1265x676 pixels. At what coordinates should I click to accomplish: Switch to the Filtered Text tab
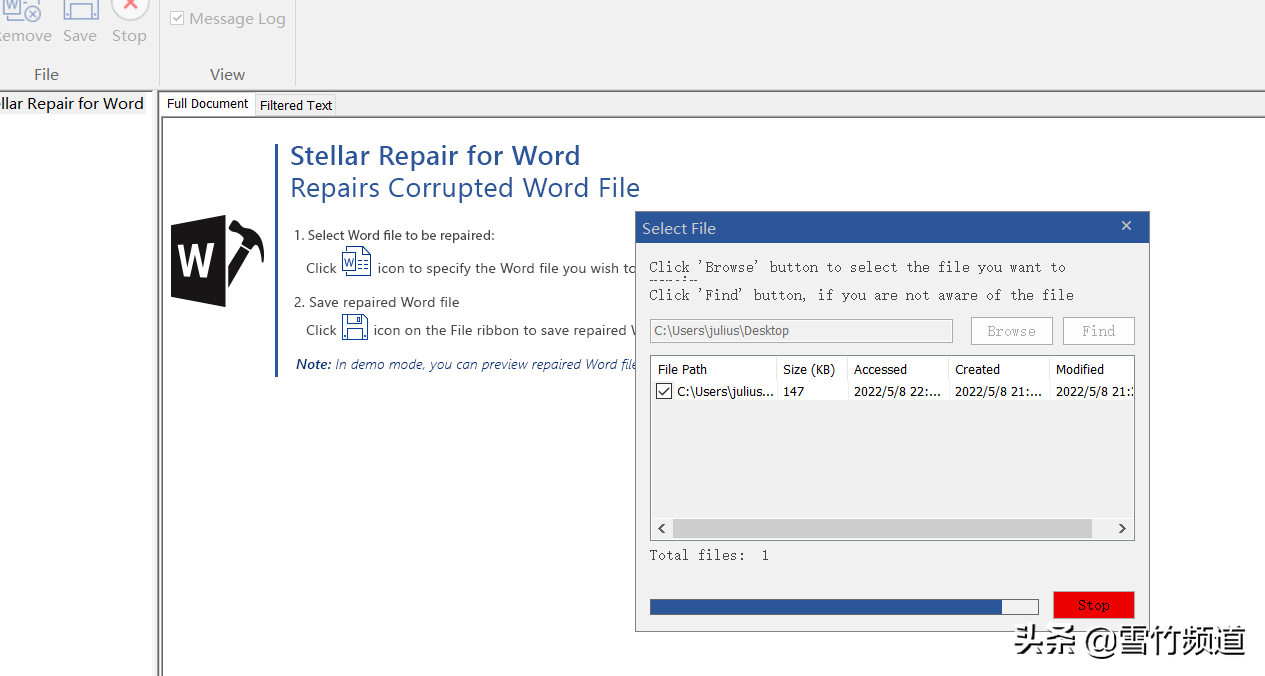tap(296, 105)
